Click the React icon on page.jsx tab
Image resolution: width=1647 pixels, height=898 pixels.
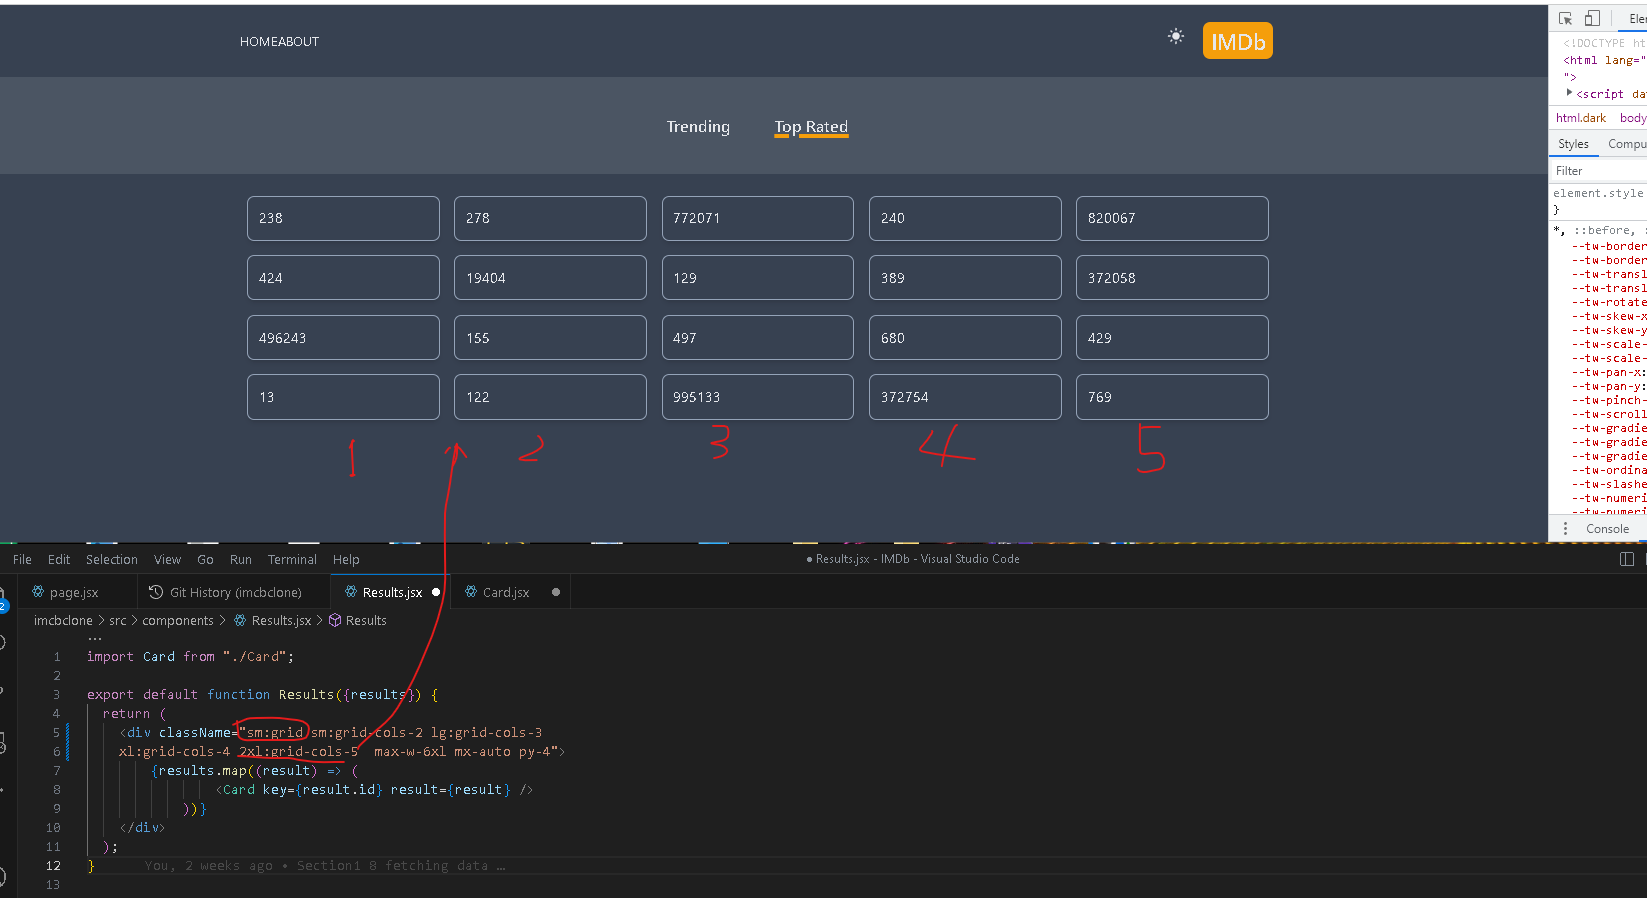pos(38,592)
